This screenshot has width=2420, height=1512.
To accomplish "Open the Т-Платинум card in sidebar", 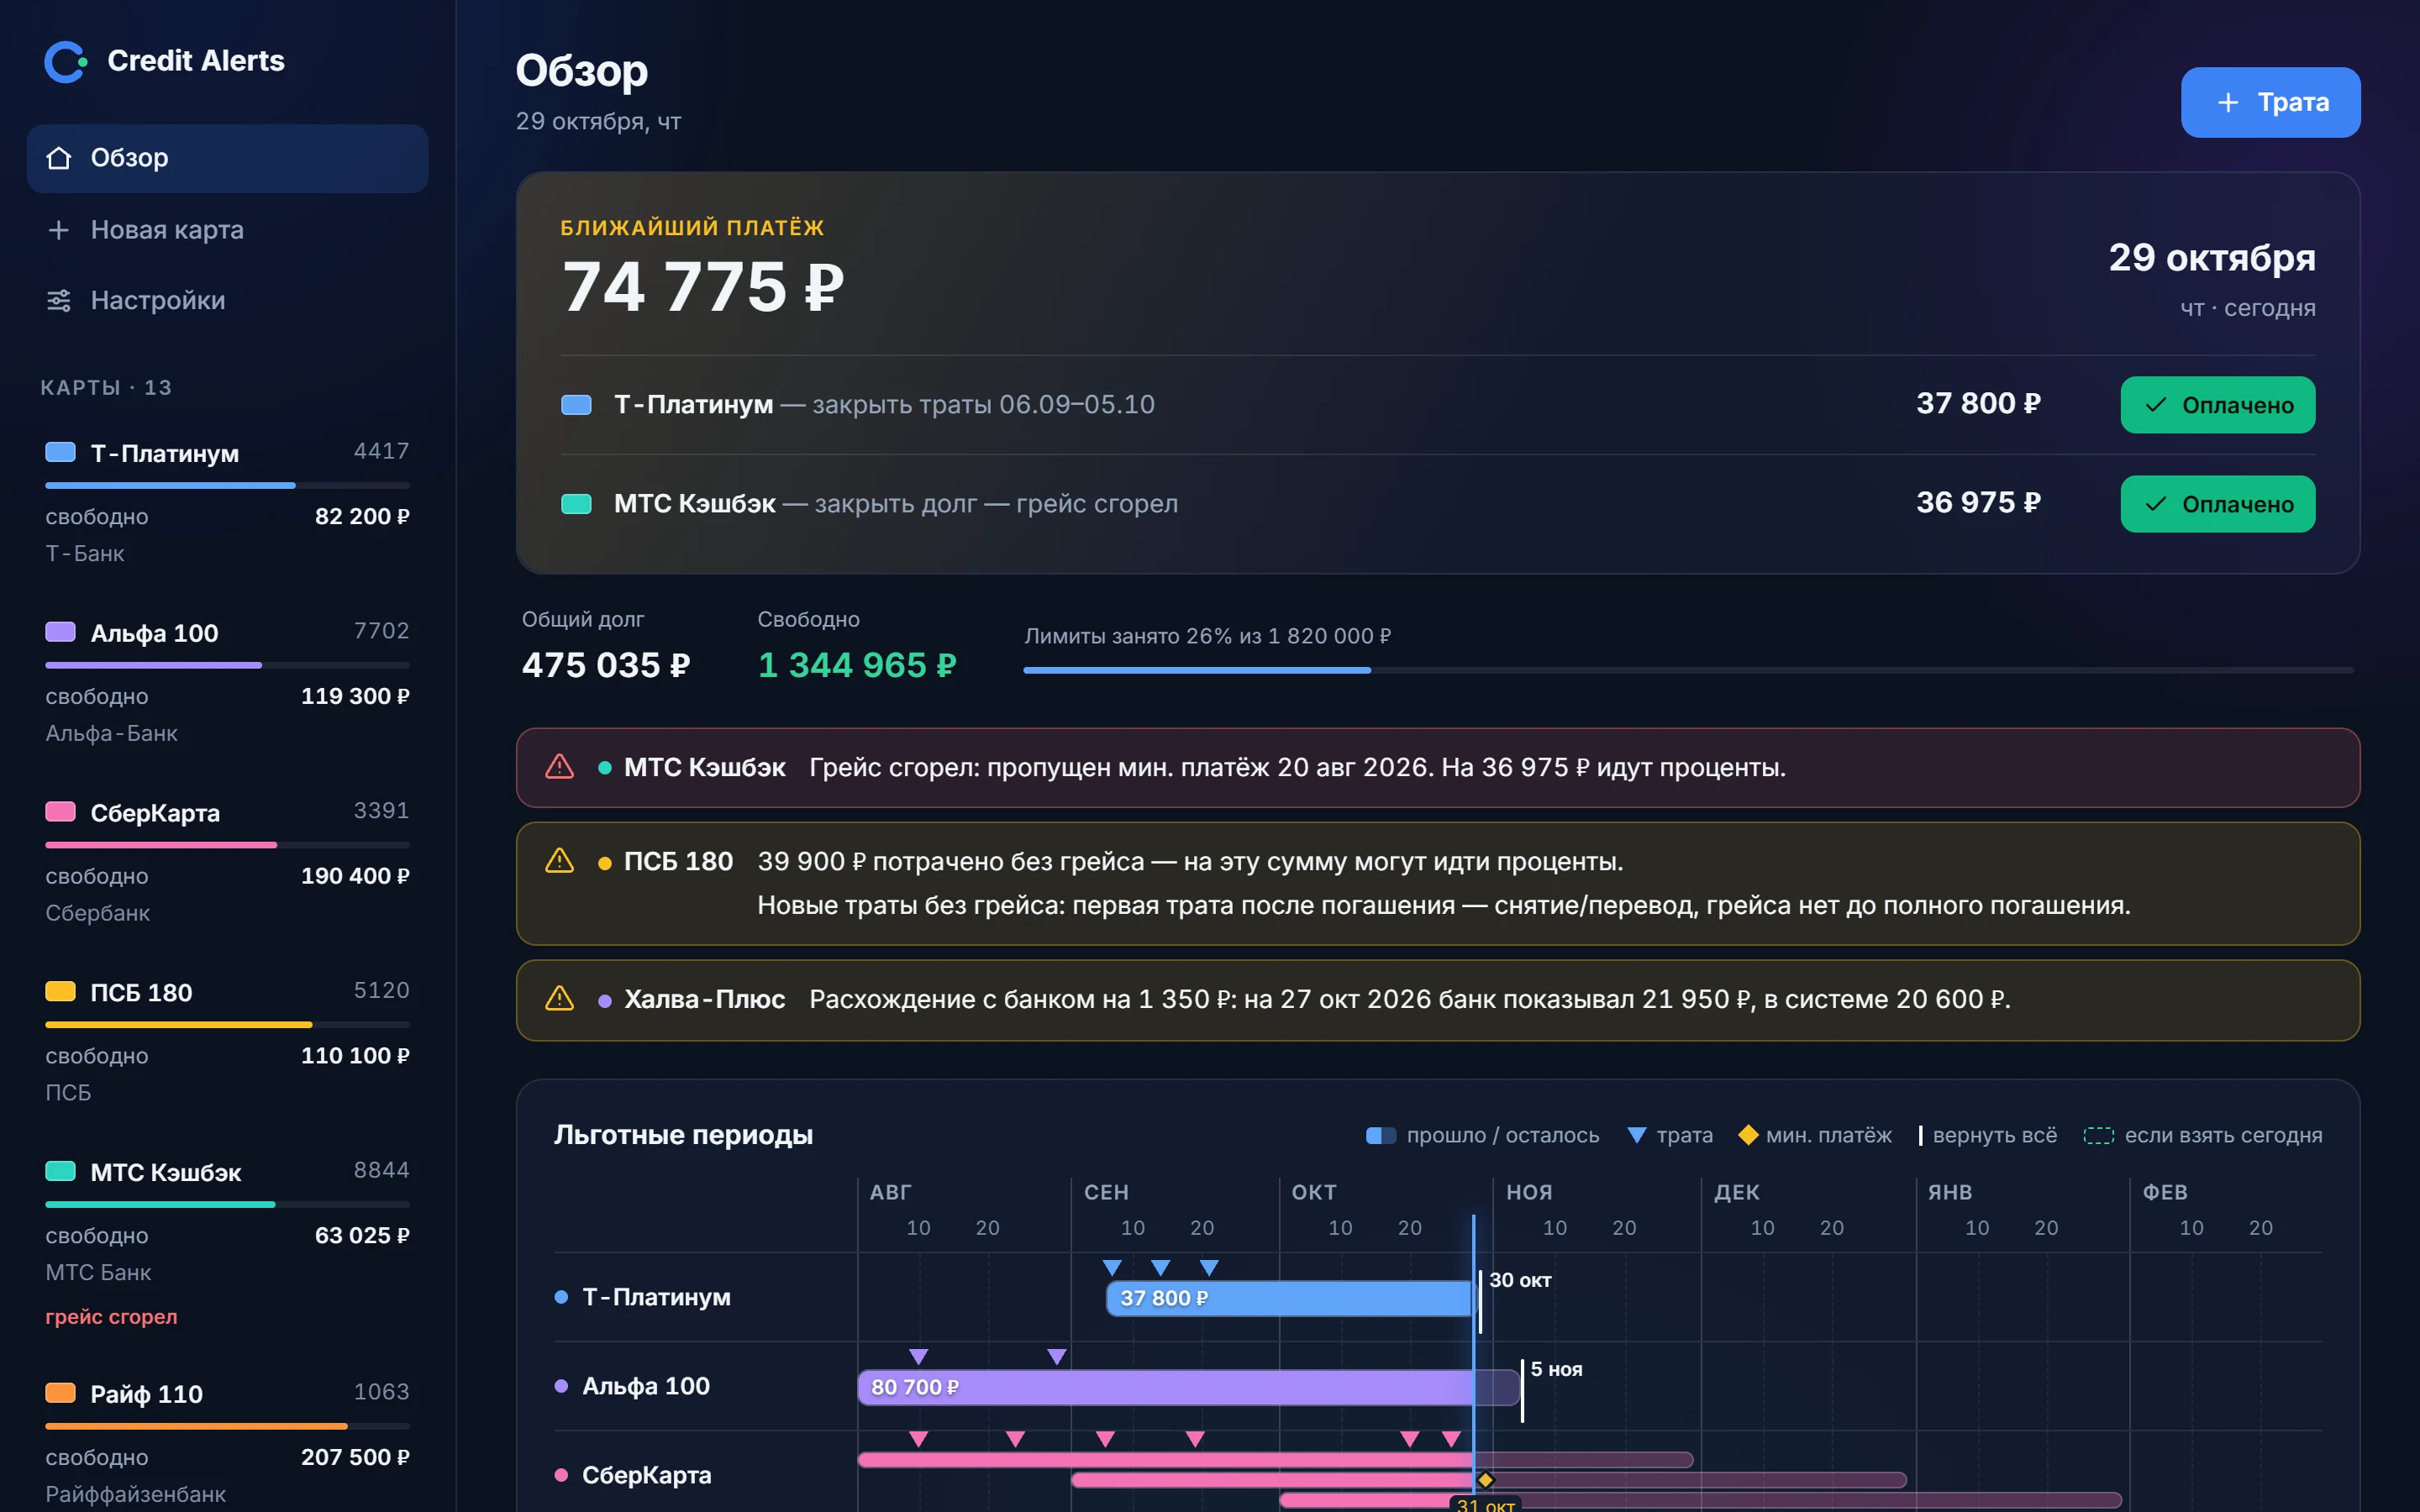I will [x=228, y=502].
